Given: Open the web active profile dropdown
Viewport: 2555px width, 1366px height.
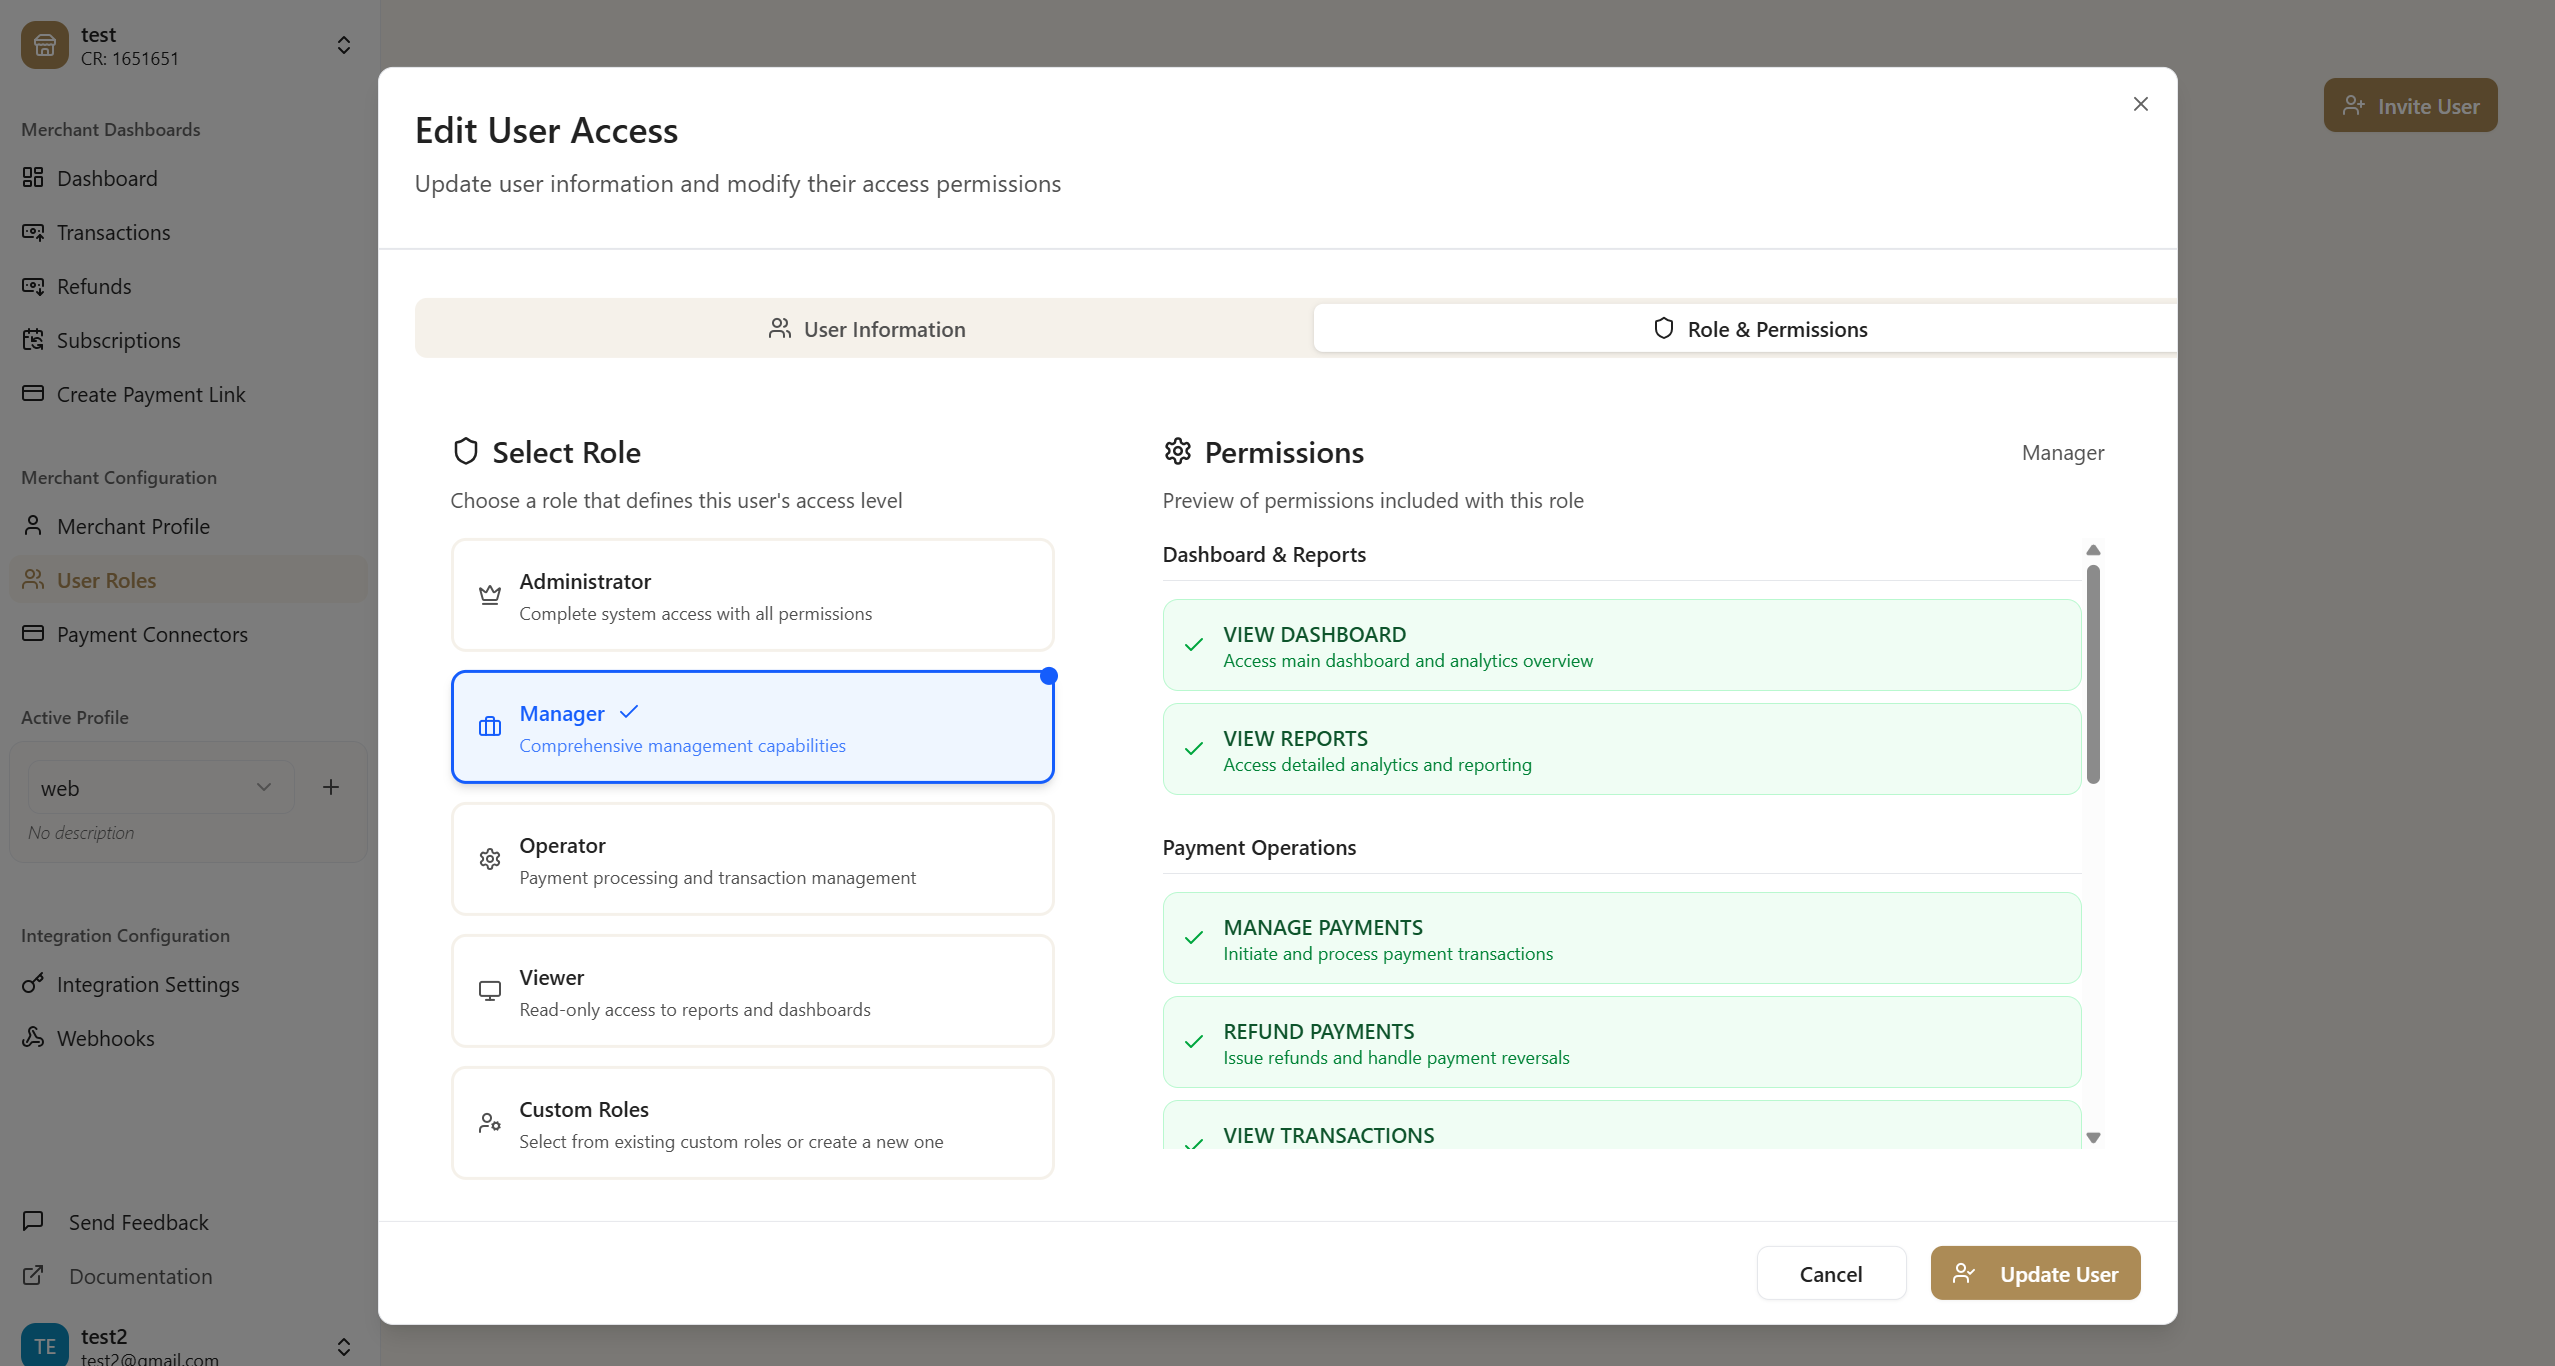Looking at the screenshot, I should tap(159, 788).
